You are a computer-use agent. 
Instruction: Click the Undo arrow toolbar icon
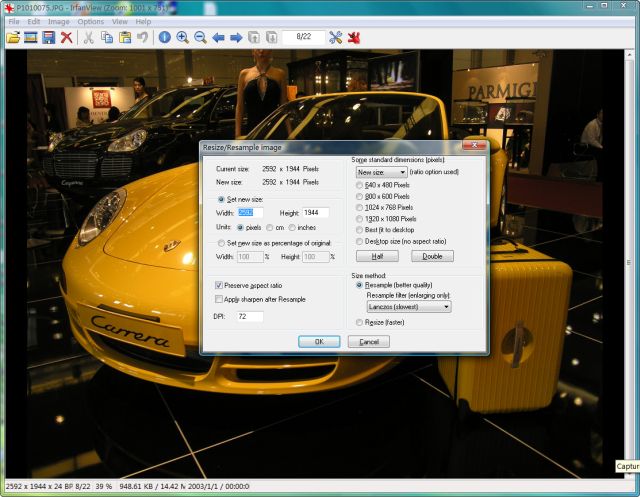(142, 38)
